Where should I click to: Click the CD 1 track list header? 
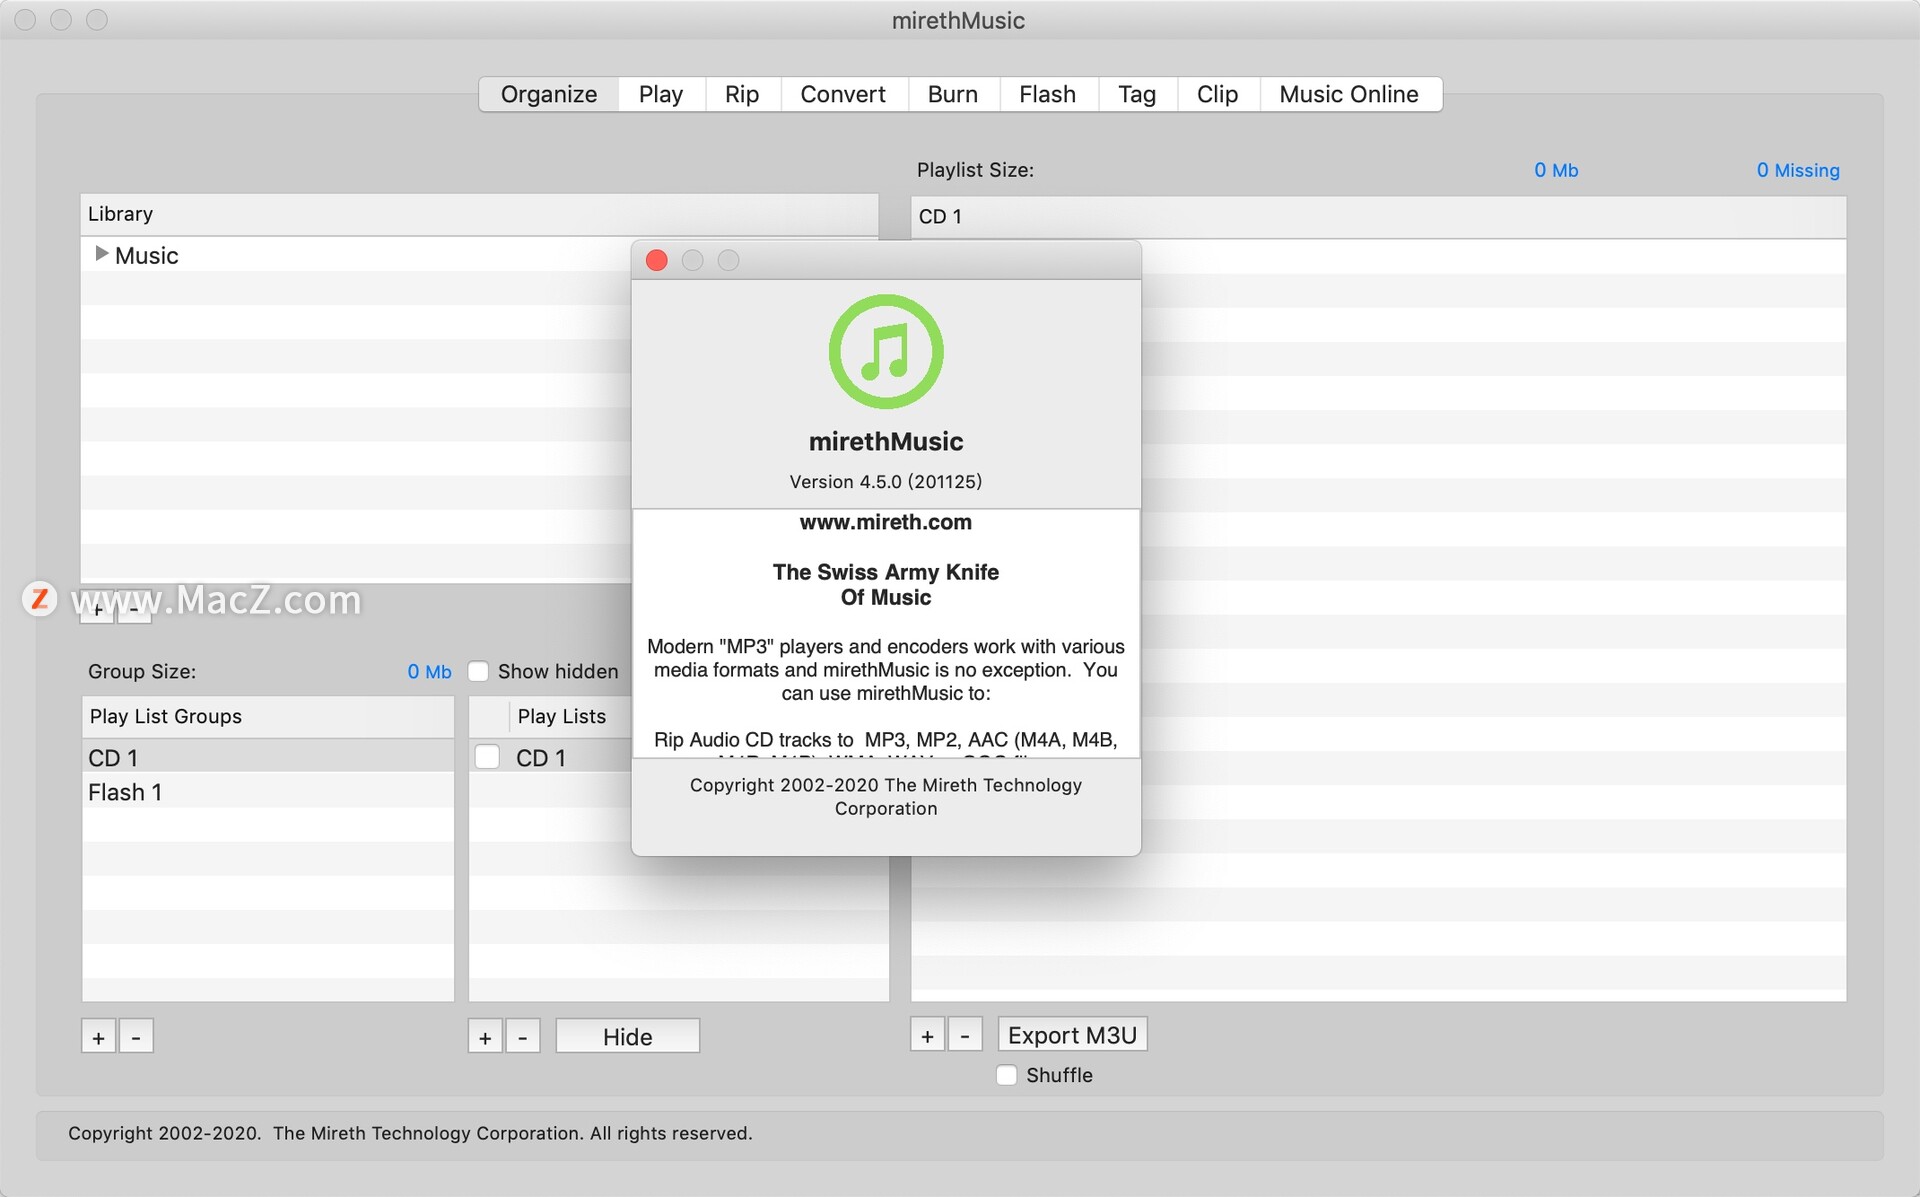(1378, 217)
